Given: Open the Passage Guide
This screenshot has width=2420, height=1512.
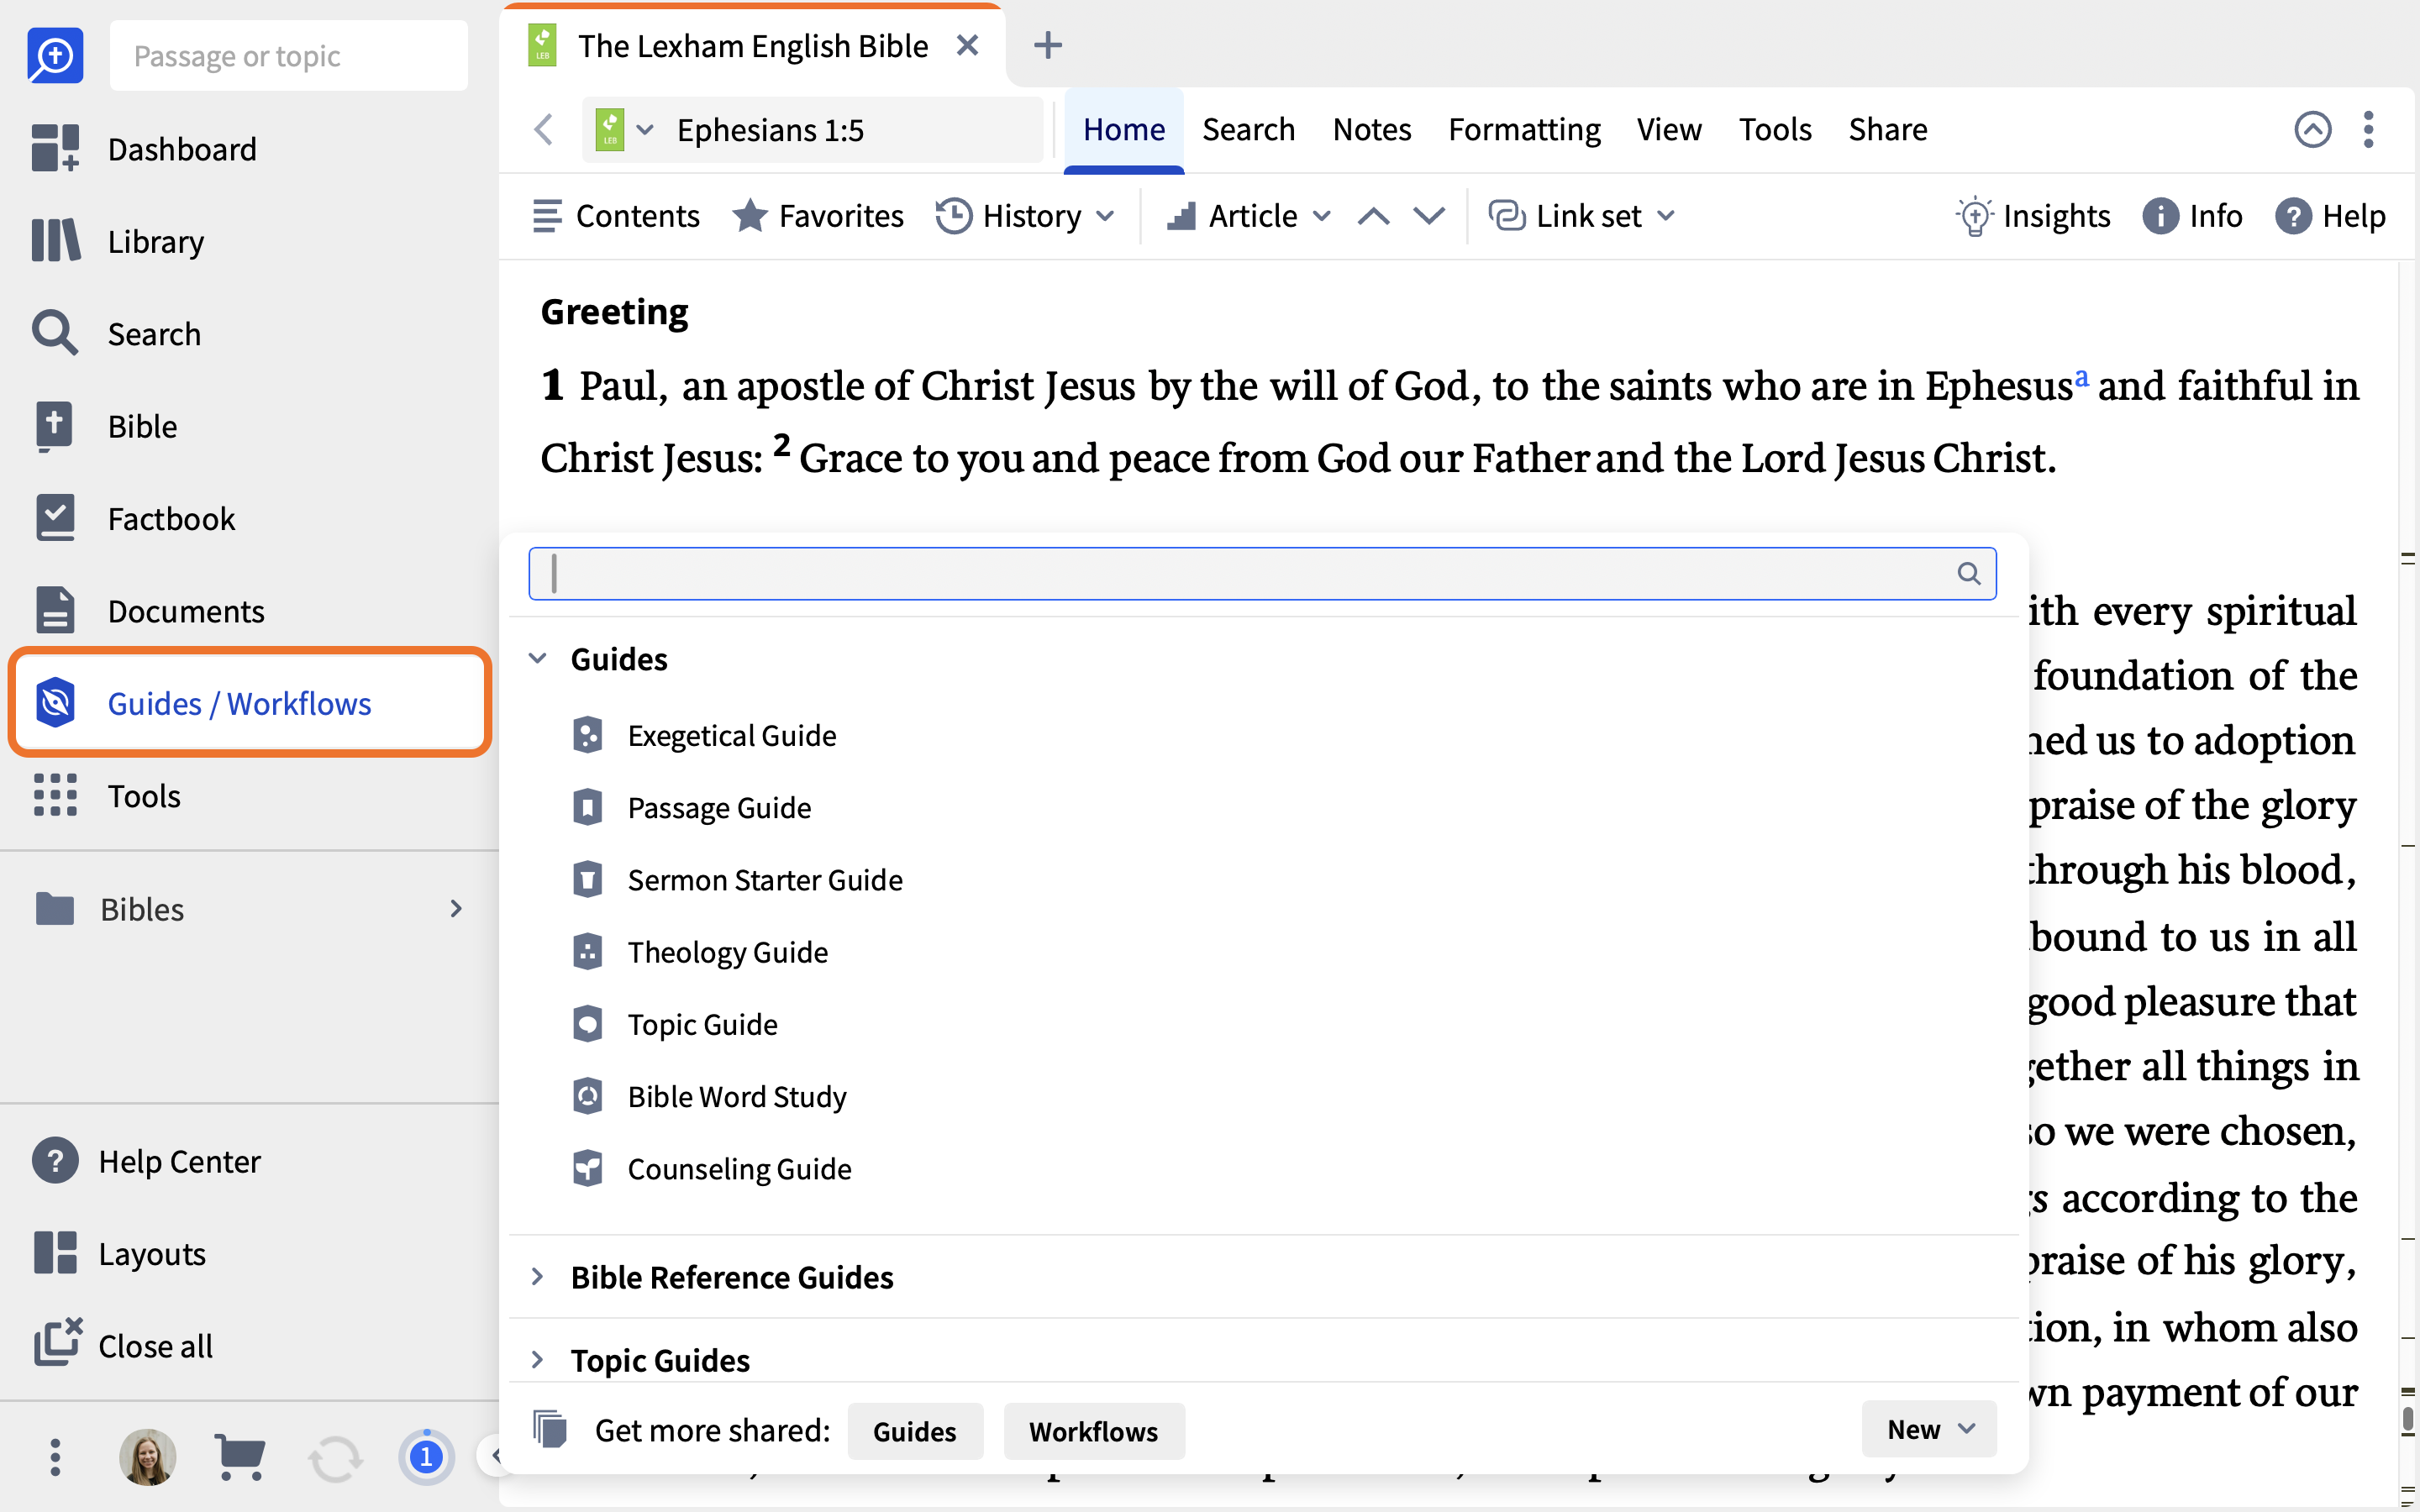Looking at the screenshot, I should point(691,807).
